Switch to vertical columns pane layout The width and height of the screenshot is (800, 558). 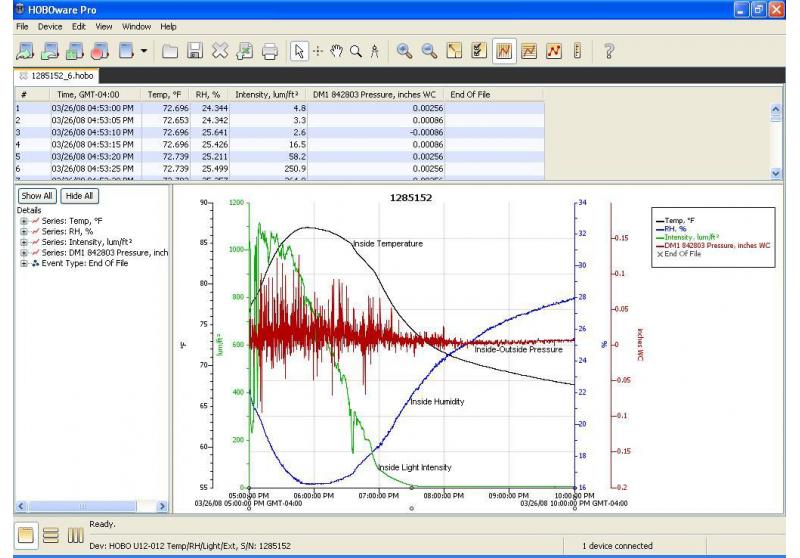tap(75, 536)
